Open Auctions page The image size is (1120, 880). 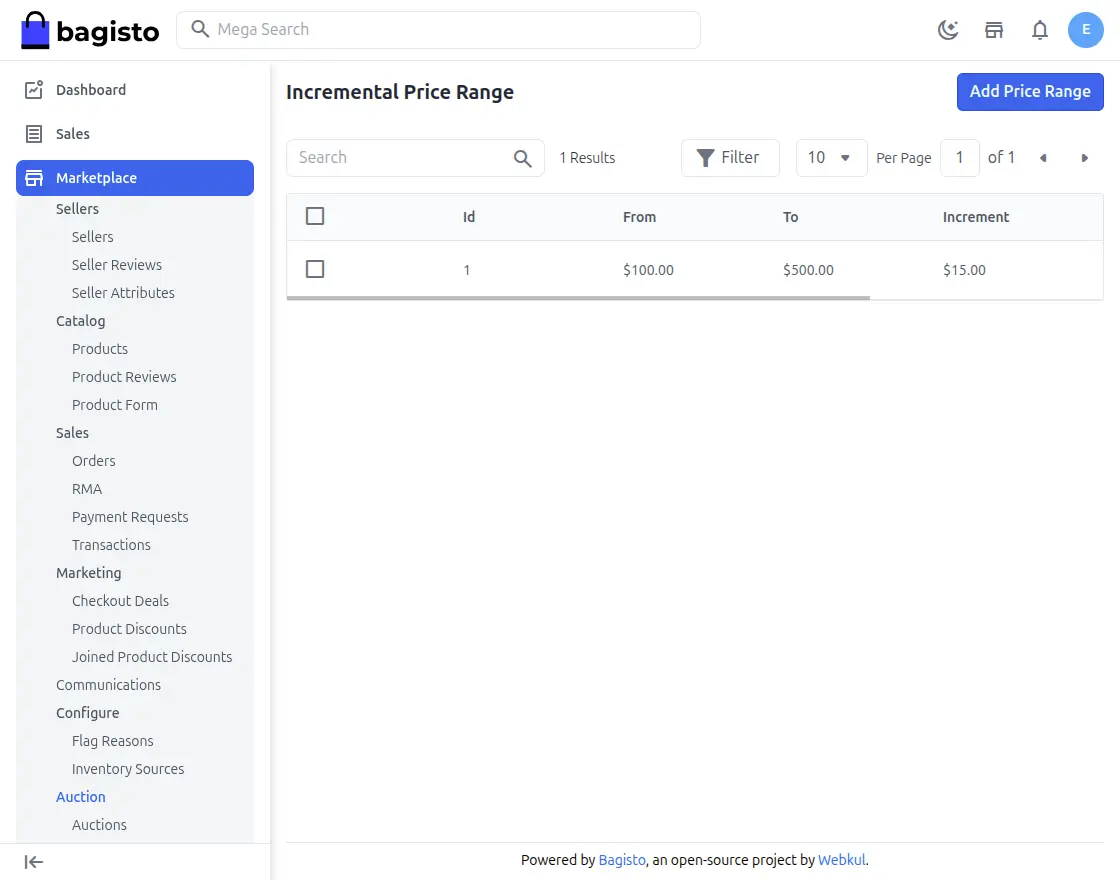(x=99, y=825)
